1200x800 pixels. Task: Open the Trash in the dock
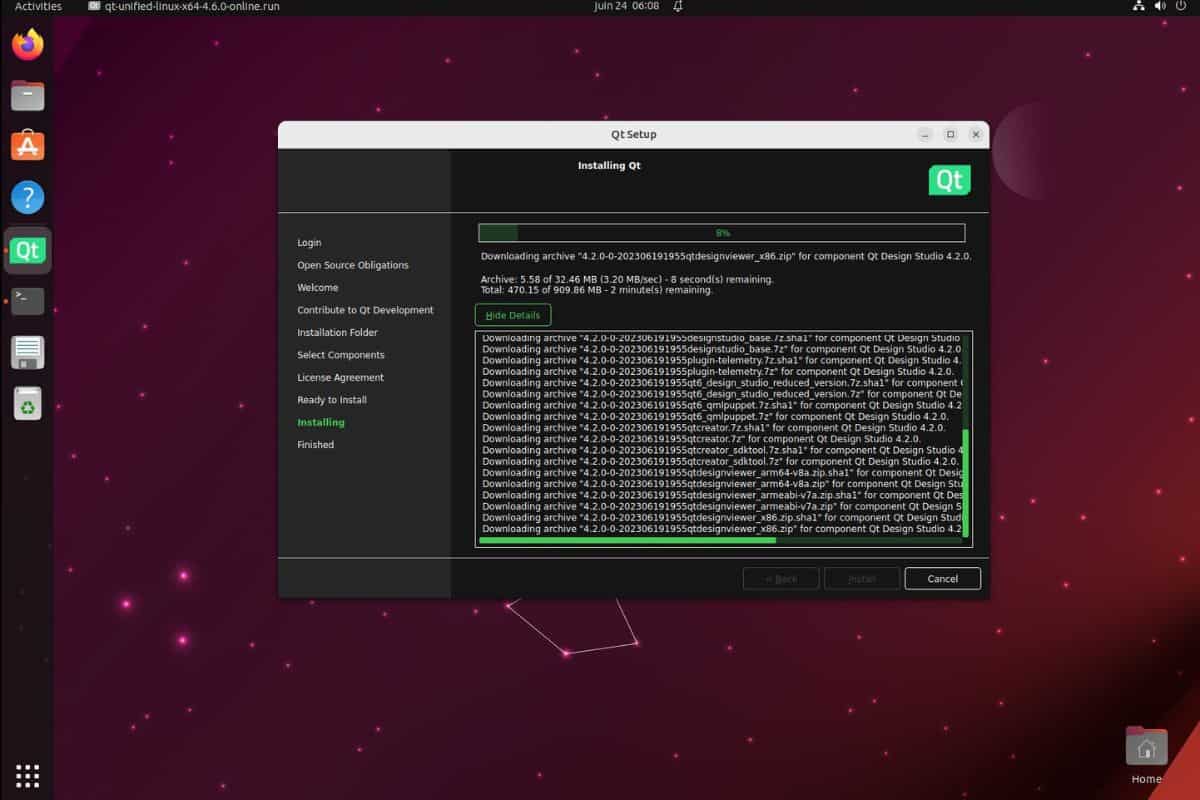tap(28, 404)
